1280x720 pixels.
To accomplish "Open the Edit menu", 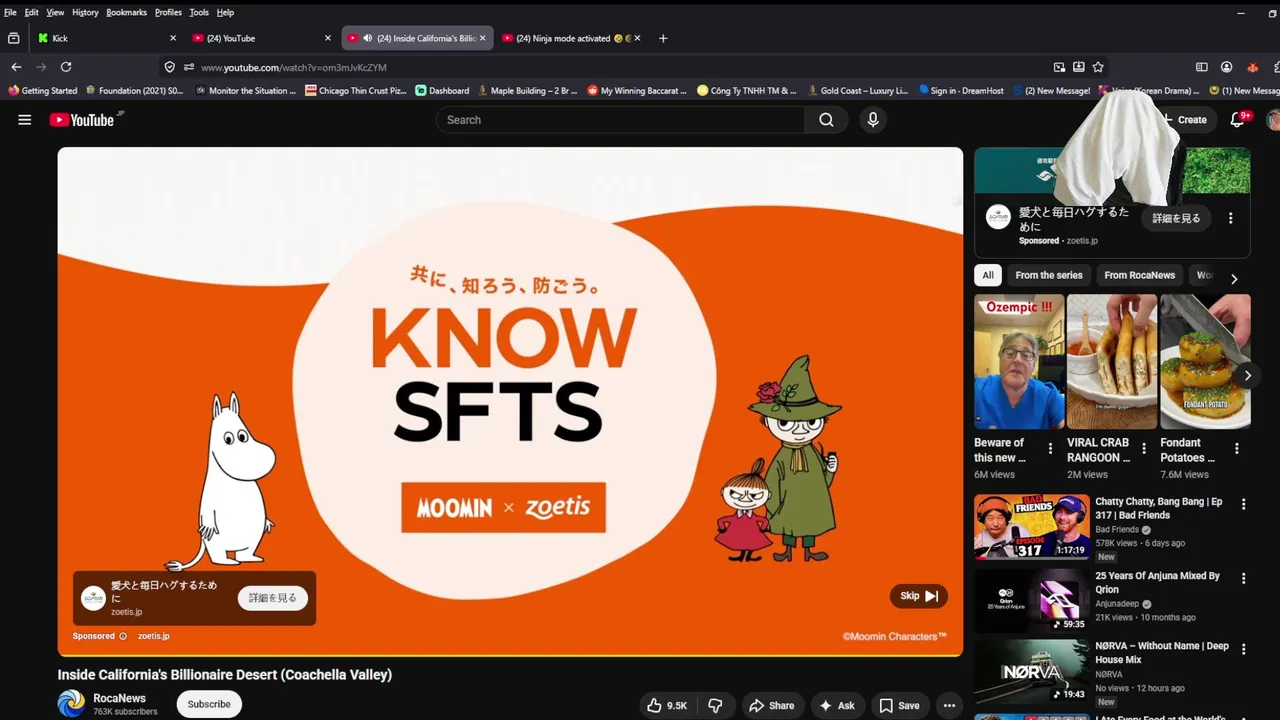I will coord(32,12).
